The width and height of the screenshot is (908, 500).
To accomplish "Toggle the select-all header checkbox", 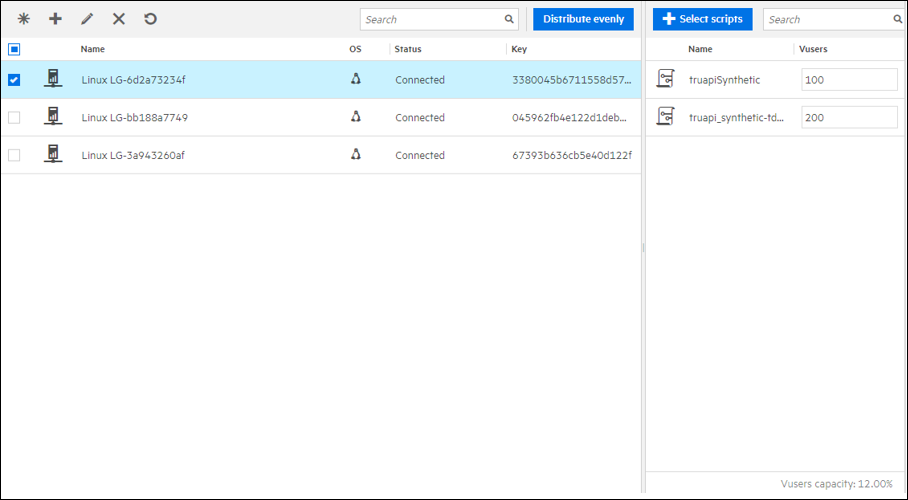I will pyautogui.click(x=14, y=49).
